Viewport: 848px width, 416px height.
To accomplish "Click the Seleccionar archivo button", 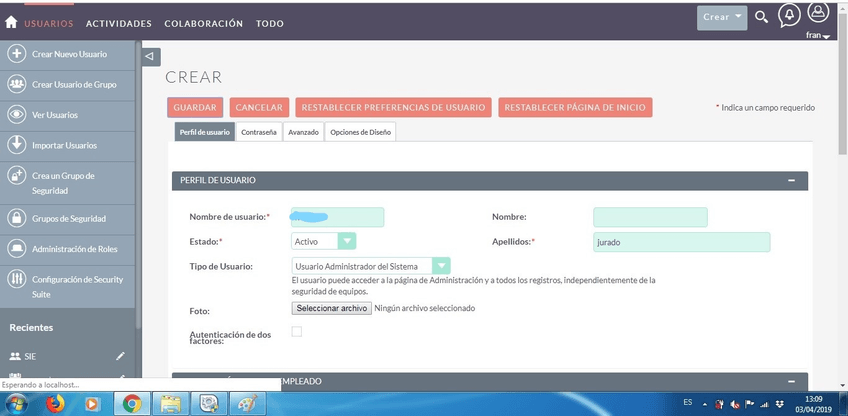I will 332,308.
